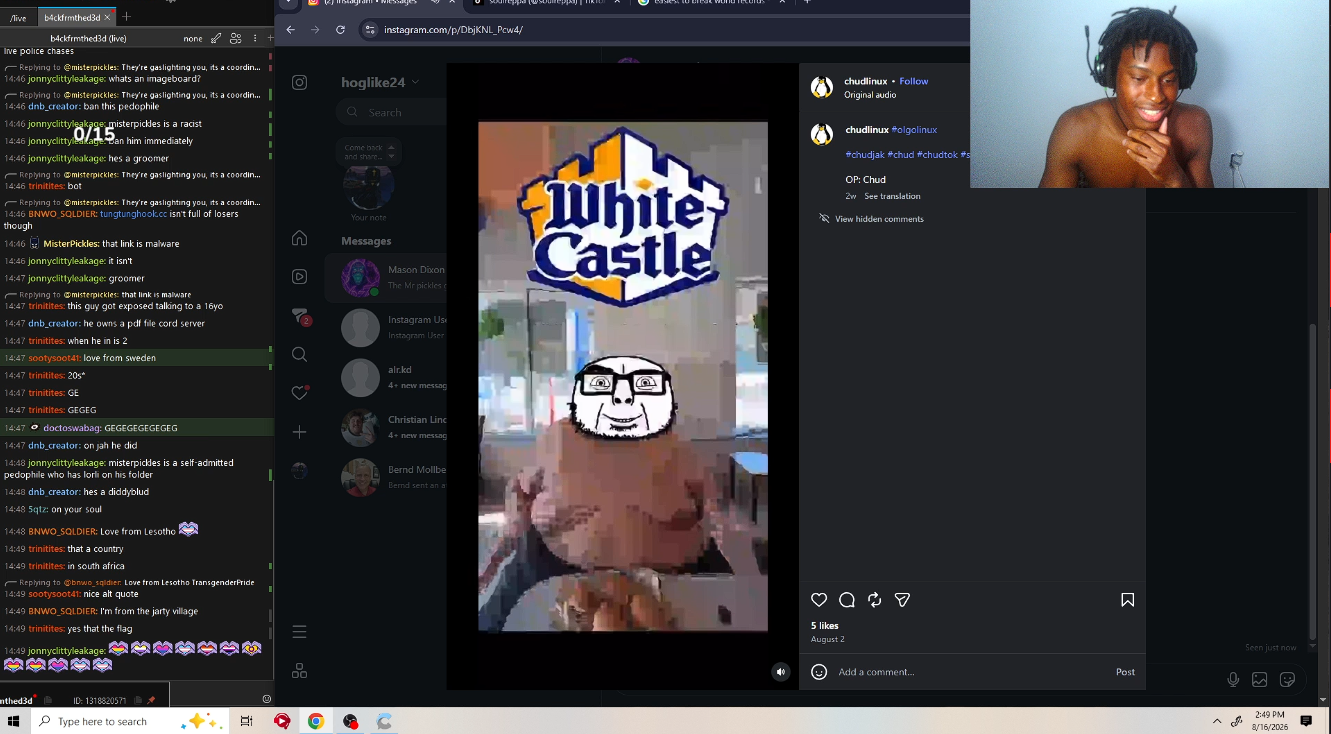Click the none moderation mode label in Chatterino

click(193, 38)
